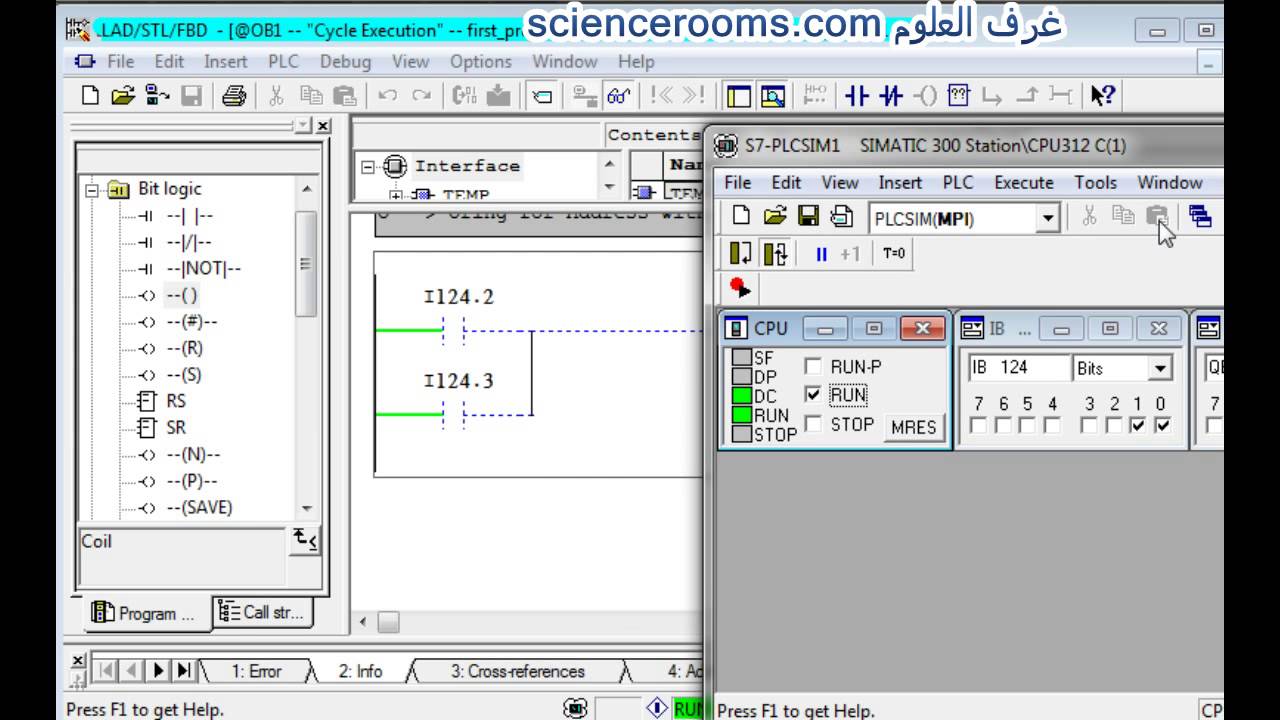Click the IB 124 address input field
1280x720 pixels.
(x=1019, y=368)
